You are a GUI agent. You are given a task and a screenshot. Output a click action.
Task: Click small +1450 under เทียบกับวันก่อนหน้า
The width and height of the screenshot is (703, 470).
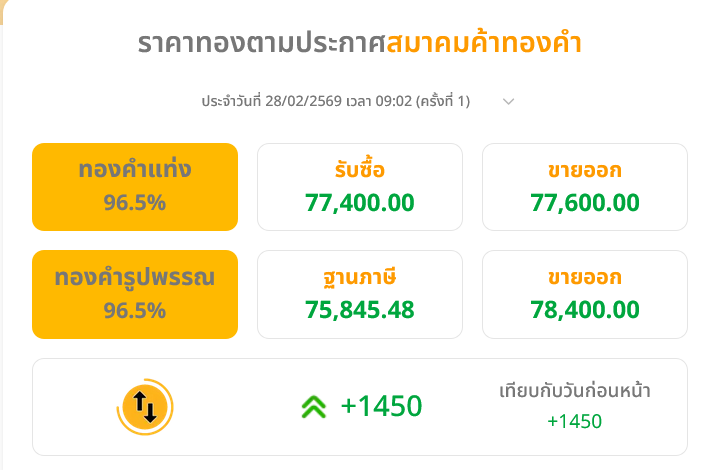coord(574,421)
